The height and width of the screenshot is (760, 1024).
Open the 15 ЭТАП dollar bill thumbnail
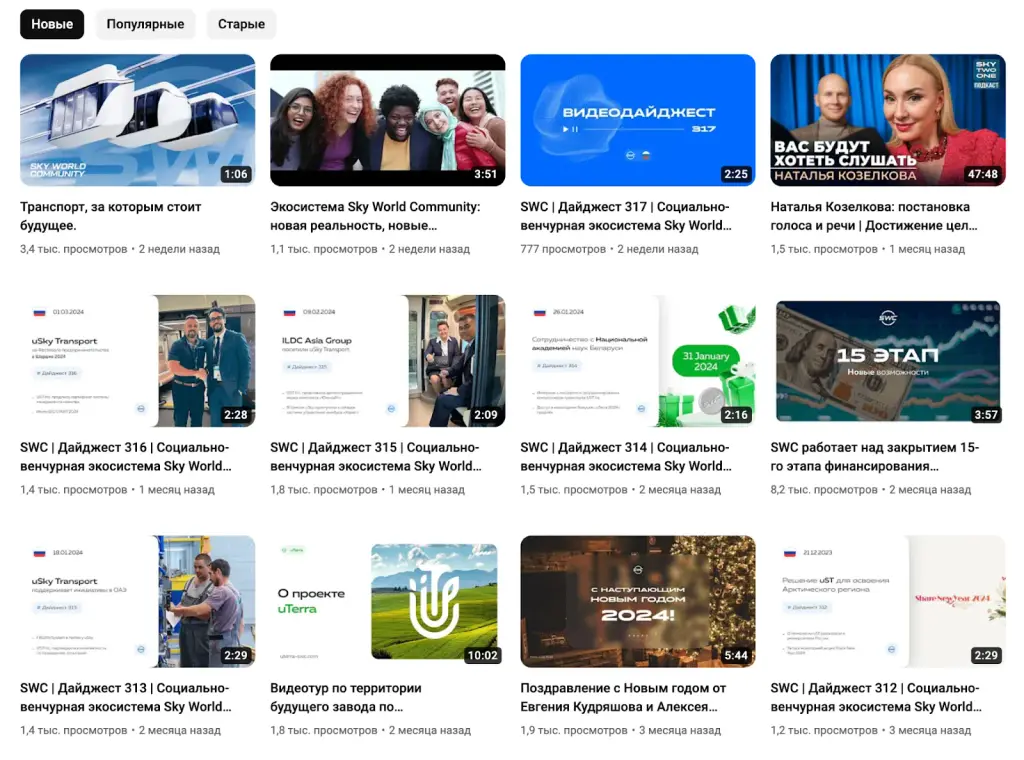tap(888, 361)
